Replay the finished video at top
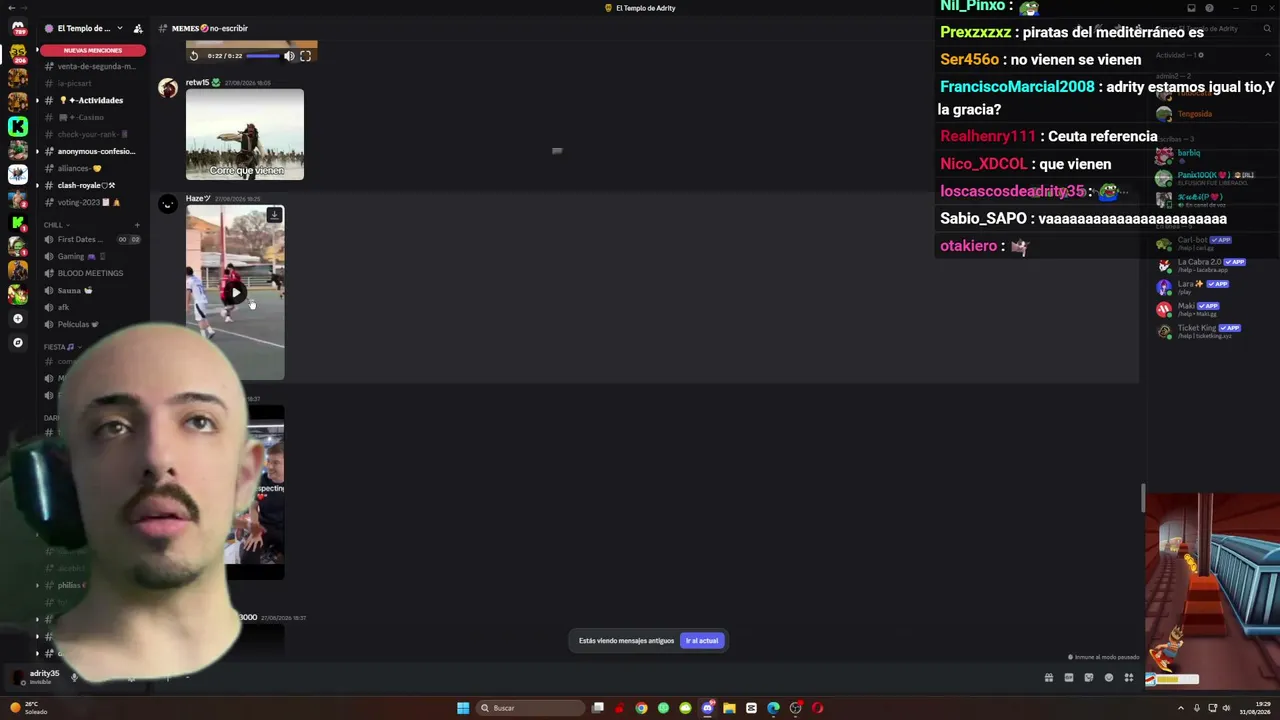1280x720 pixels. pyautogui.click(x=194, y=56)
